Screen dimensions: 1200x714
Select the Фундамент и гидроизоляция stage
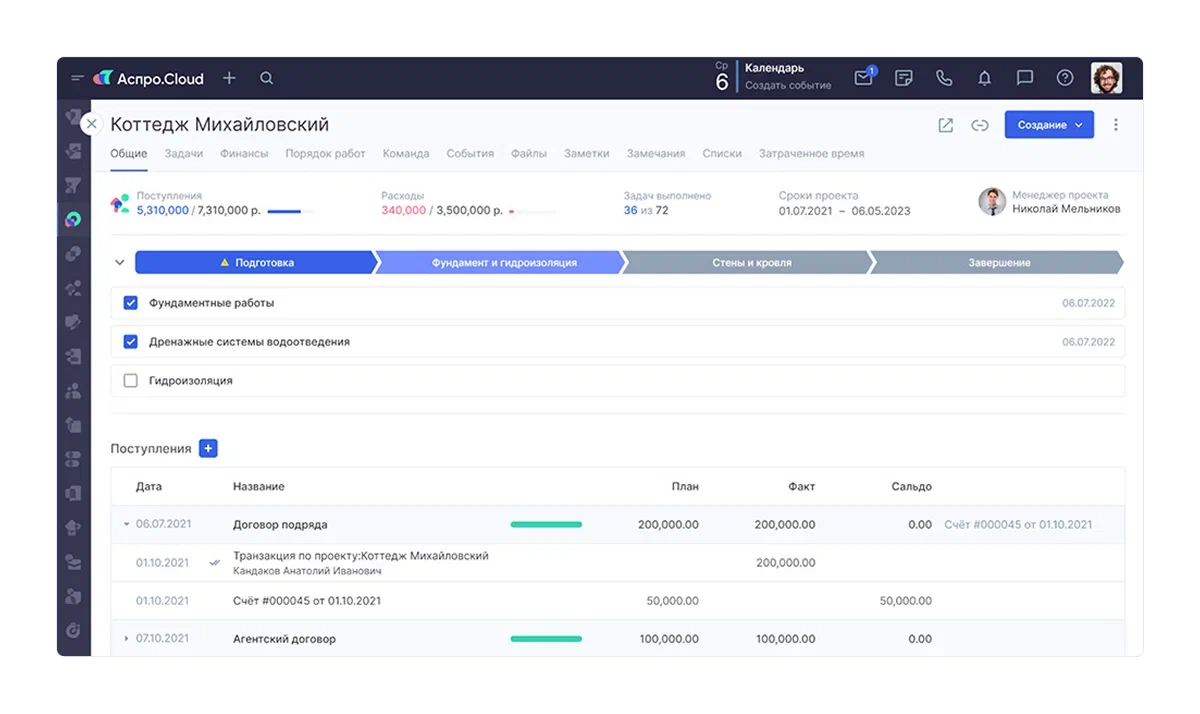[504, 263]
